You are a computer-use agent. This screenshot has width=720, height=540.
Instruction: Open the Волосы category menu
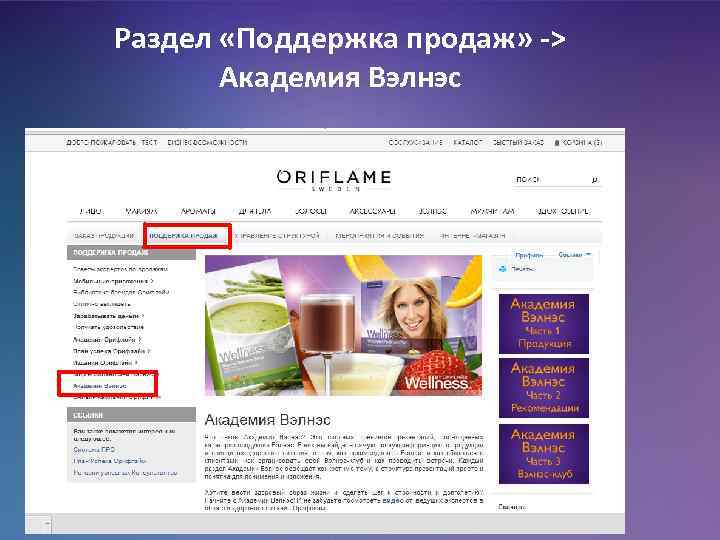coord(310,211)
